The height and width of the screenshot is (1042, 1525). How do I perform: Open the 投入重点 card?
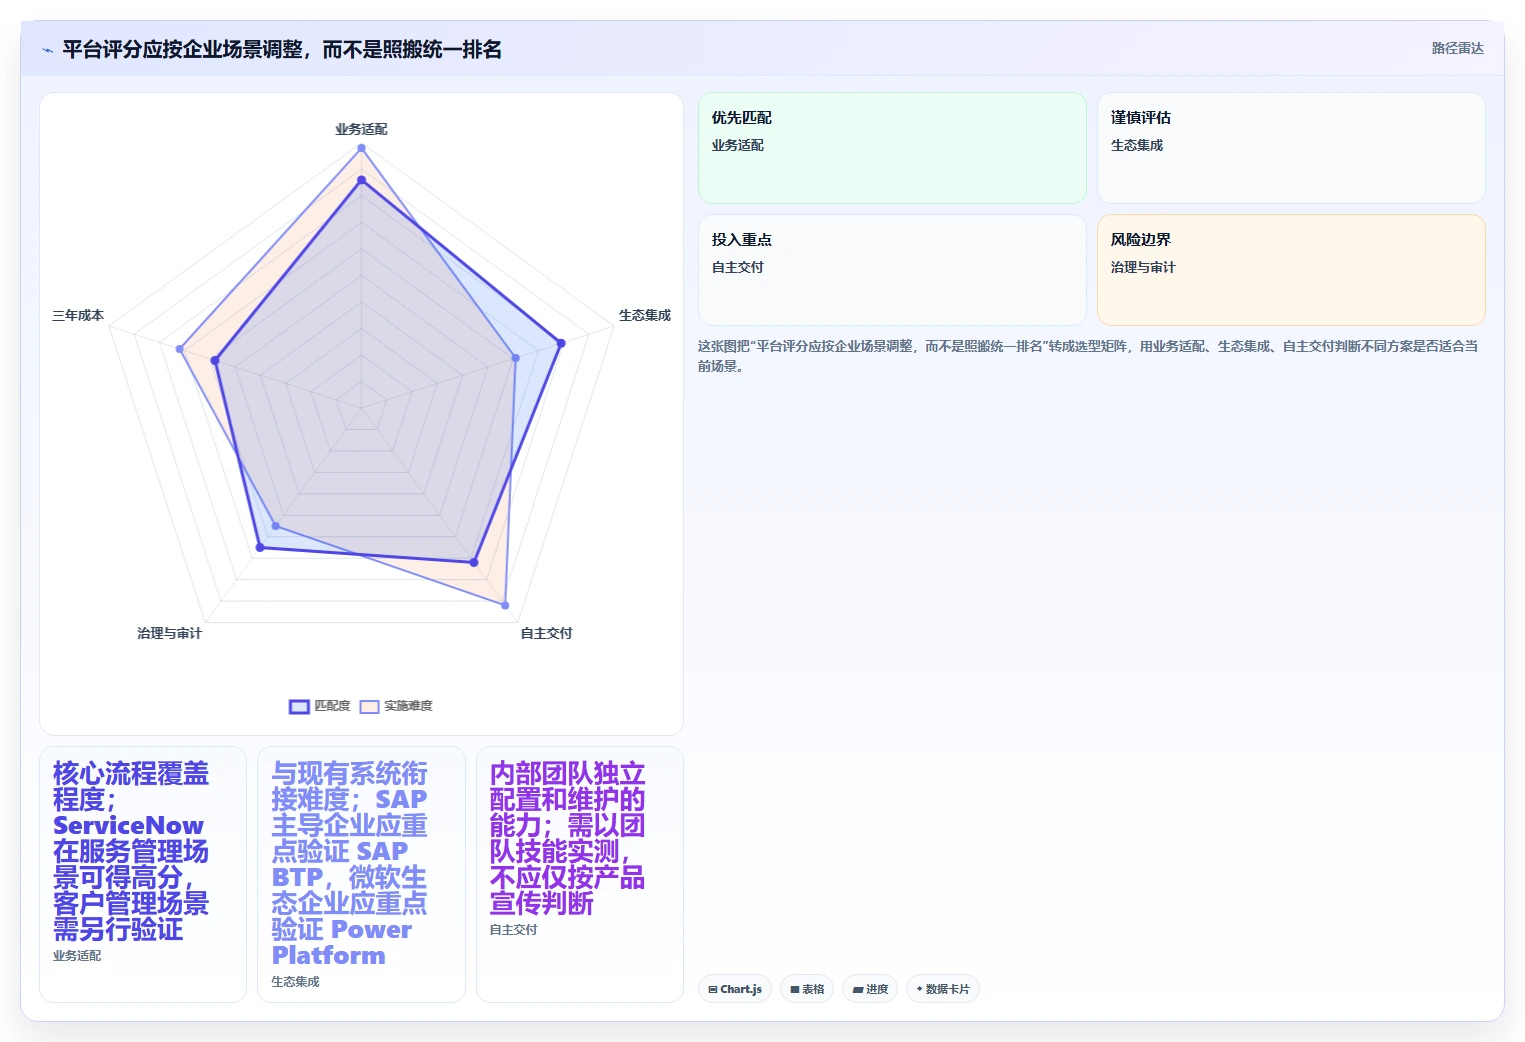click(892, 270)
